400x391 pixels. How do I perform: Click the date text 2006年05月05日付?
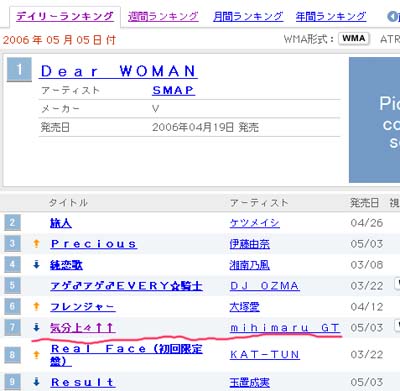(59, 40)
